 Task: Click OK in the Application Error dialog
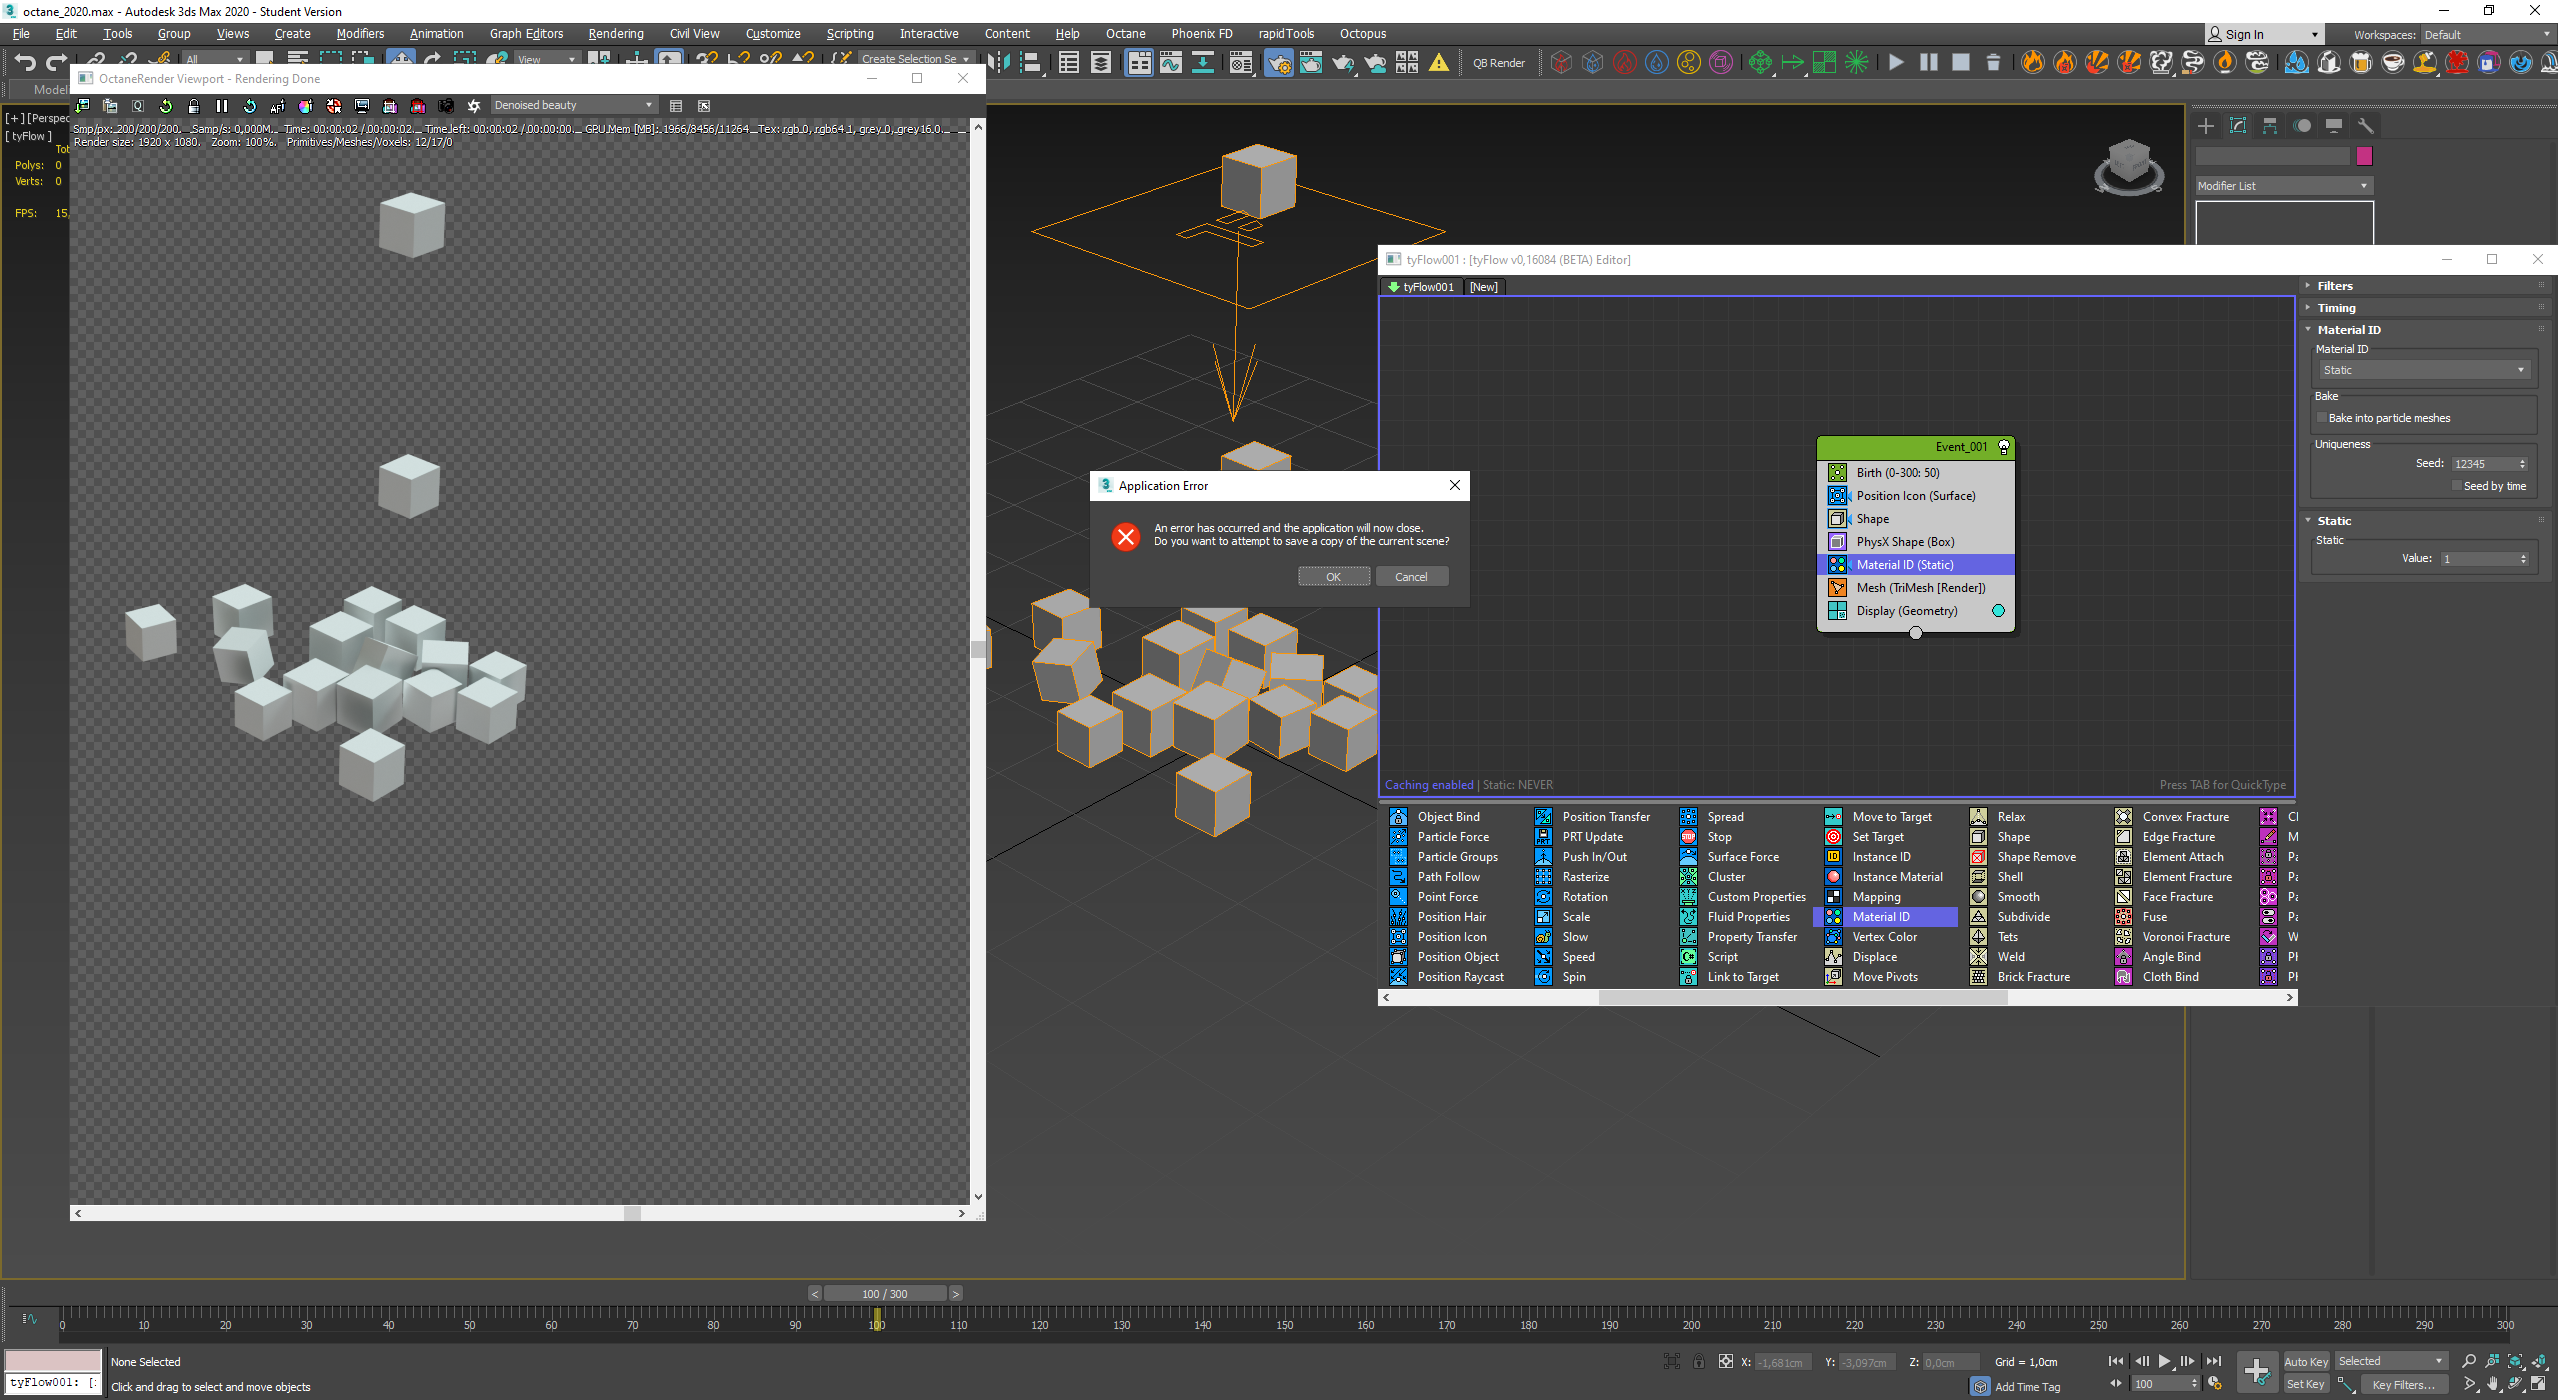(x=1333, y=577)
